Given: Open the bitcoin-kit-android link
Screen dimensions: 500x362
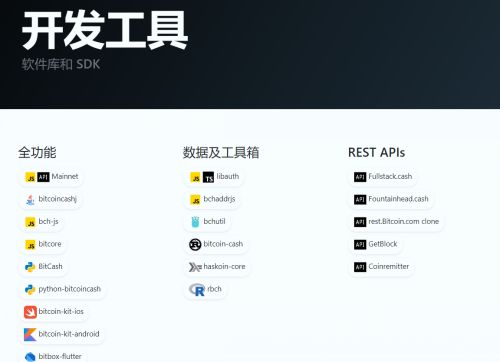Looking at the screenshot, I should click(69, 334).
